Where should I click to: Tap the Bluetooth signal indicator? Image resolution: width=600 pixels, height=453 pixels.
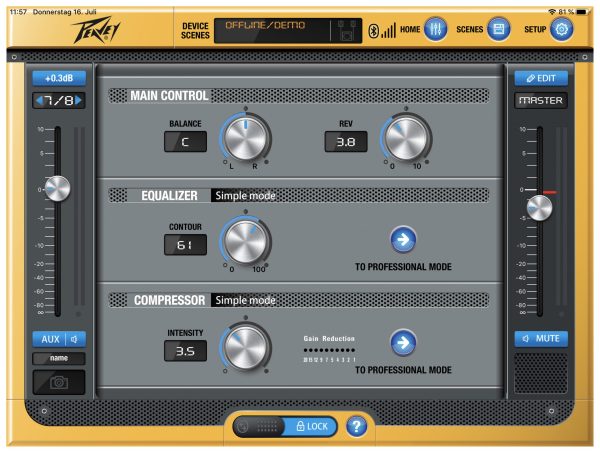point(382,31)
